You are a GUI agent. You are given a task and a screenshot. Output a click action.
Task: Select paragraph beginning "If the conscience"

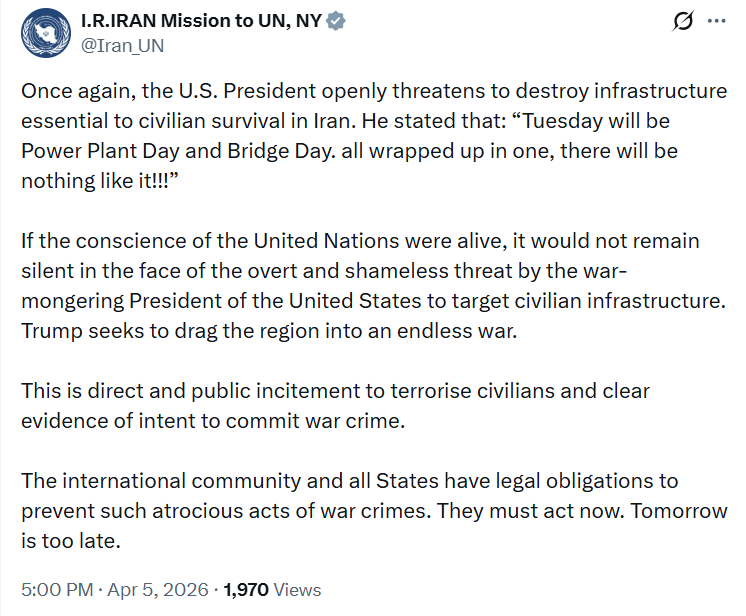click(359, 242)
